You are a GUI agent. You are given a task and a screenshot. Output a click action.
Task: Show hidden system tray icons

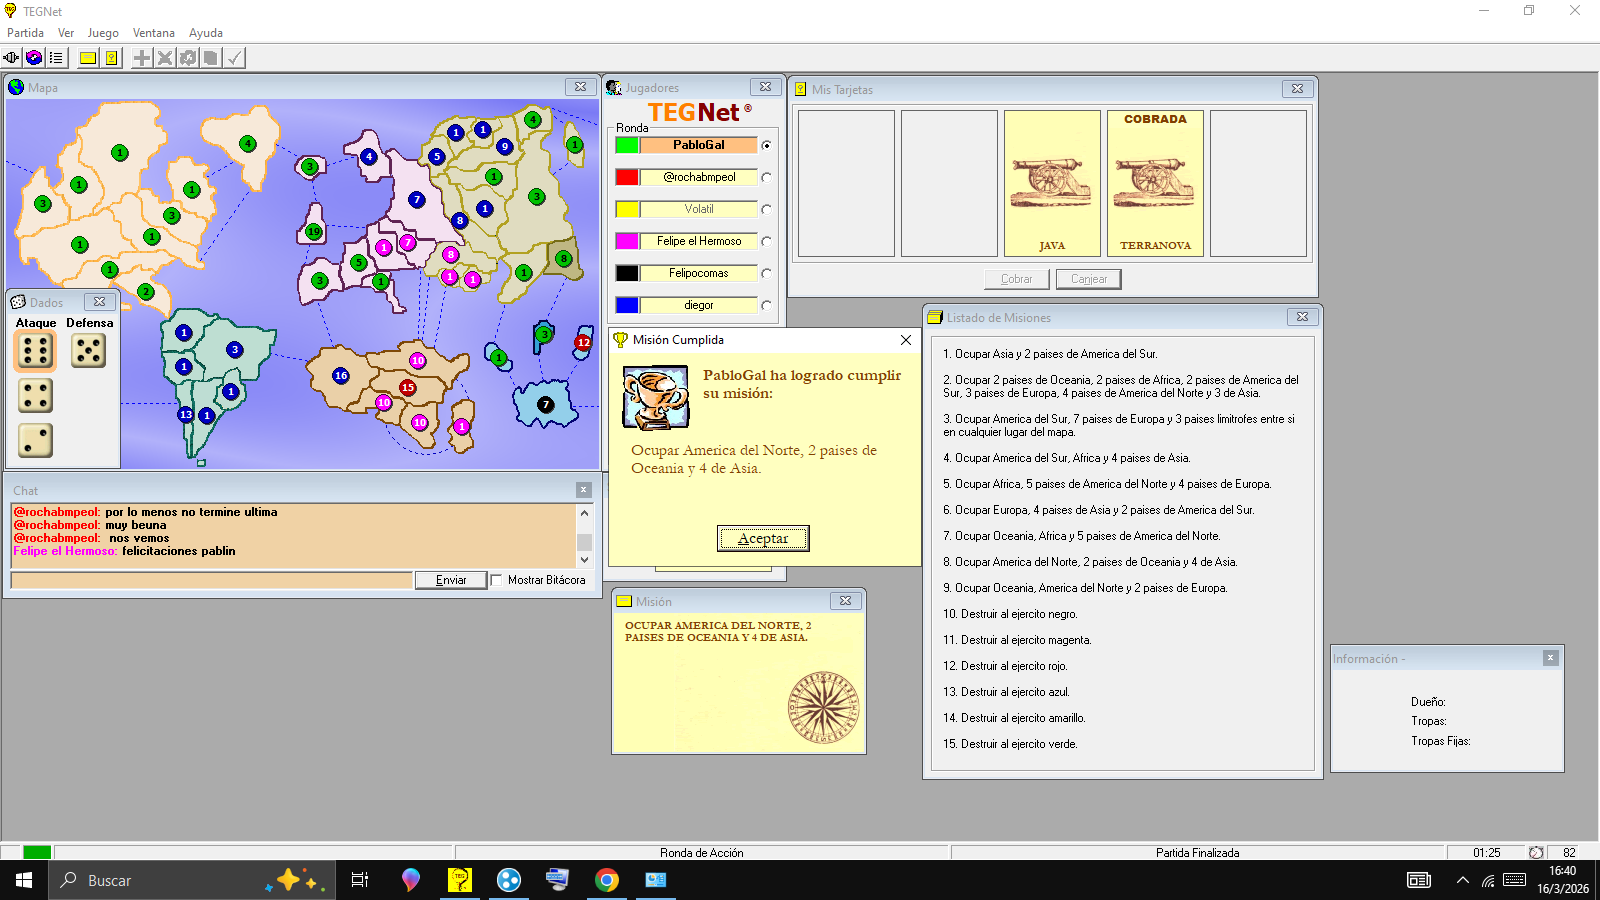coord(1462,881)
